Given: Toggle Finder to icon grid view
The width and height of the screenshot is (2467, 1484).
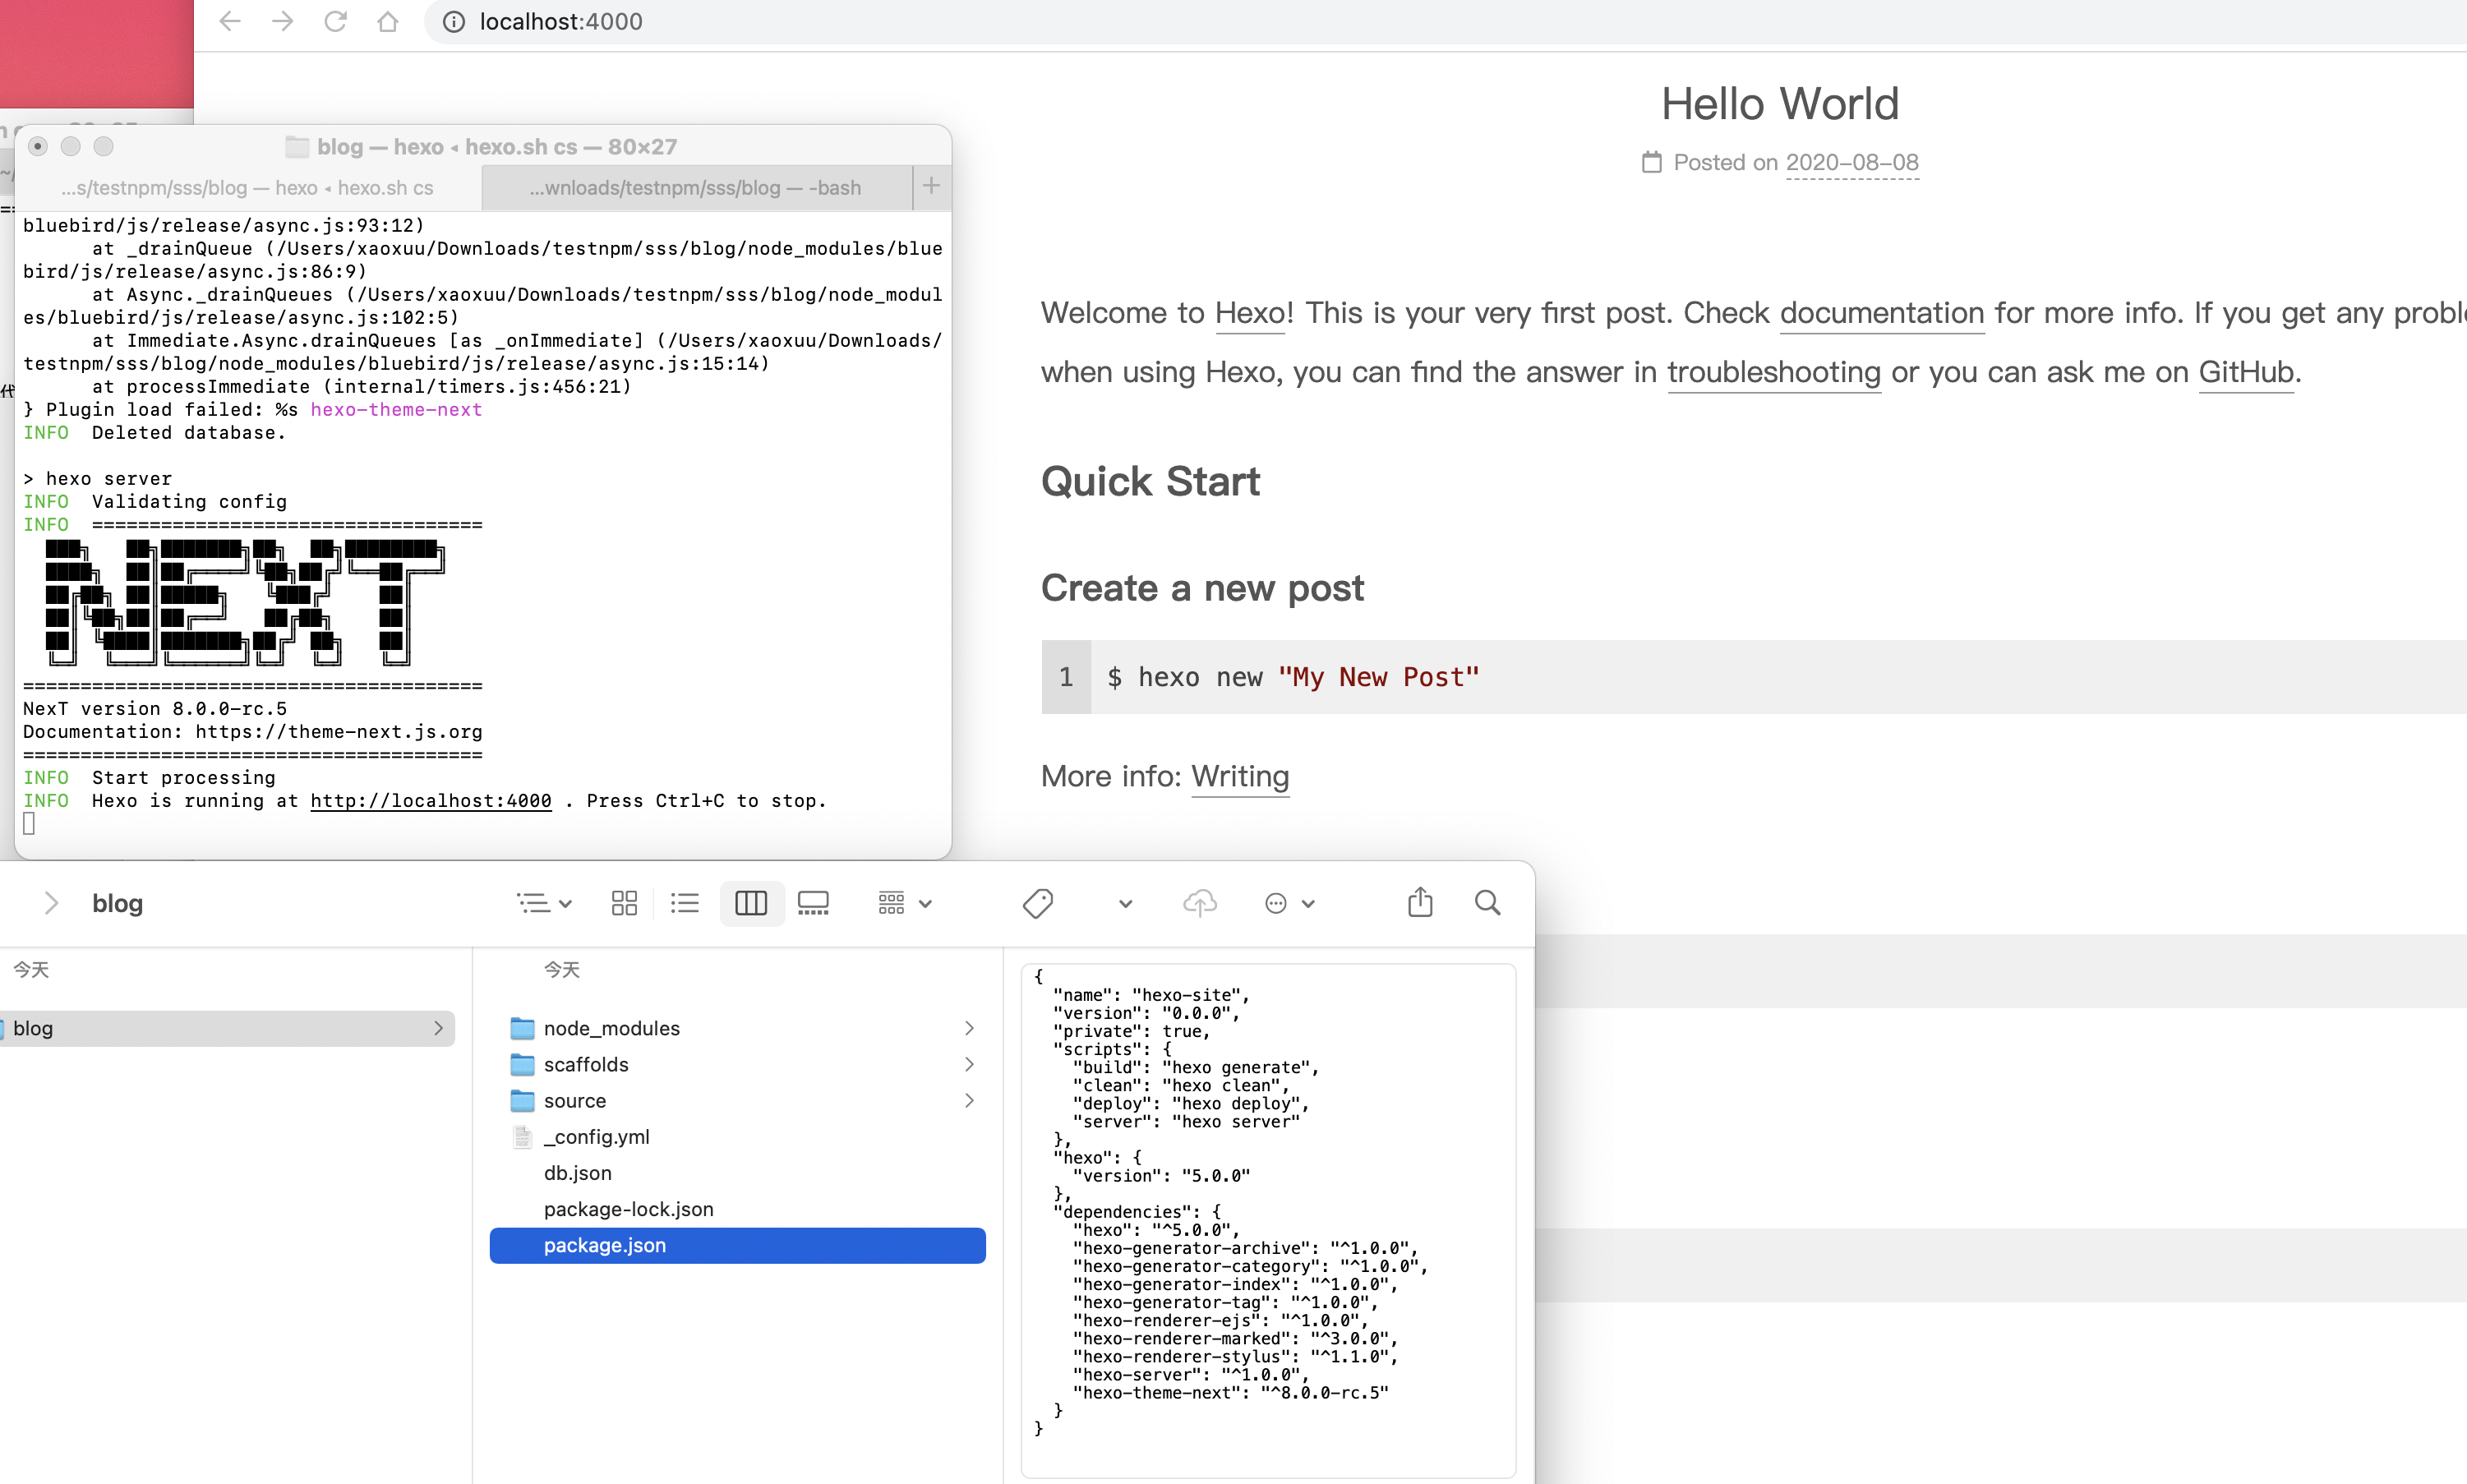Looking at the screenshot, I should (x=624, y=902).
